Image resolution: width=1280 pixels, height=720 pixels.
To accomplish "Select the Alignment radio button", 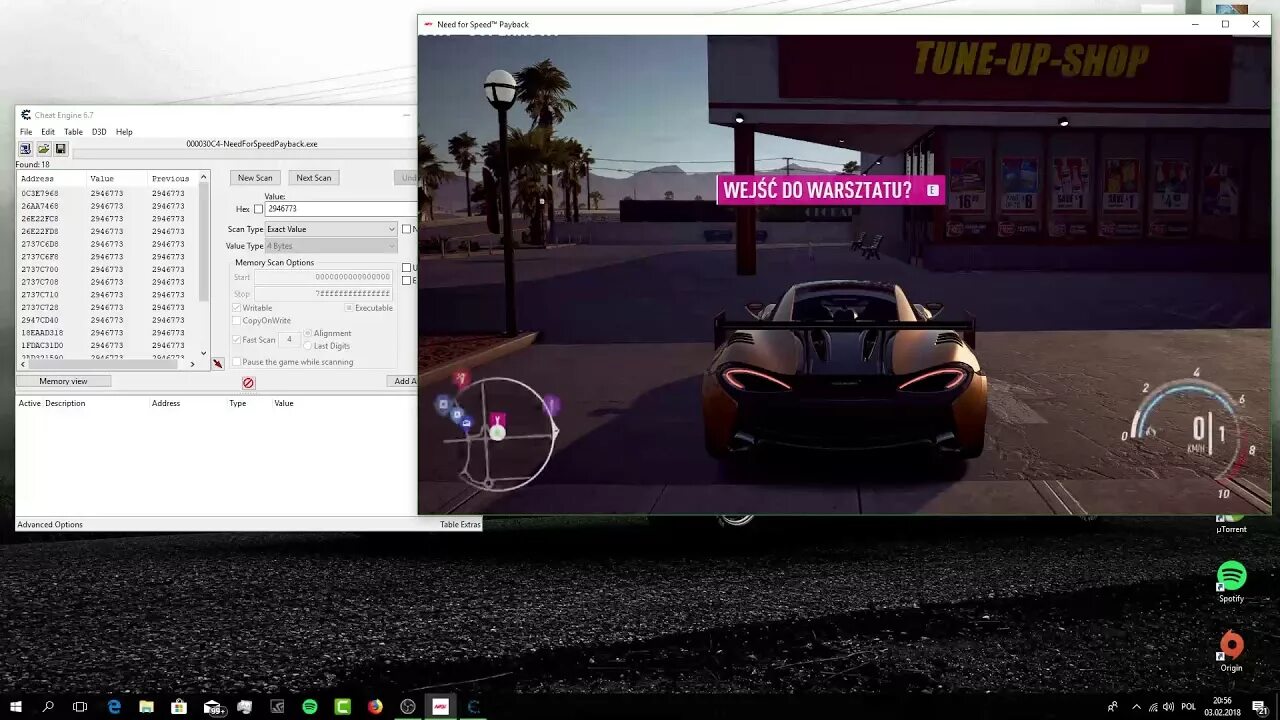I will pyautogui.click(x=308, y=333).
